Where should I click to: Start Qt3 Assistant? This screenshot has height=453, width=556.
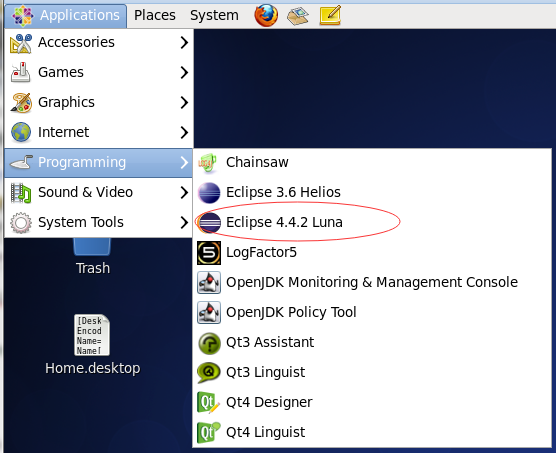[372, 342]
